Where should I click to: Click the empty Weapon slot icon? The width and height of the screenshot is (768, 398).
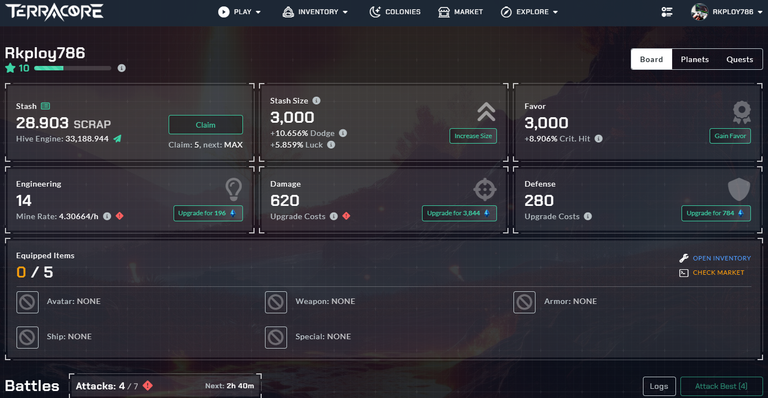tap(276, 302)
